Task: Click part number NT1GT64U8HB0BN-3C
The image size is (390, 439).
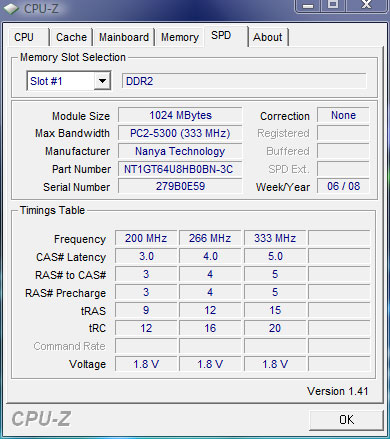Action: tap(180, 169)
